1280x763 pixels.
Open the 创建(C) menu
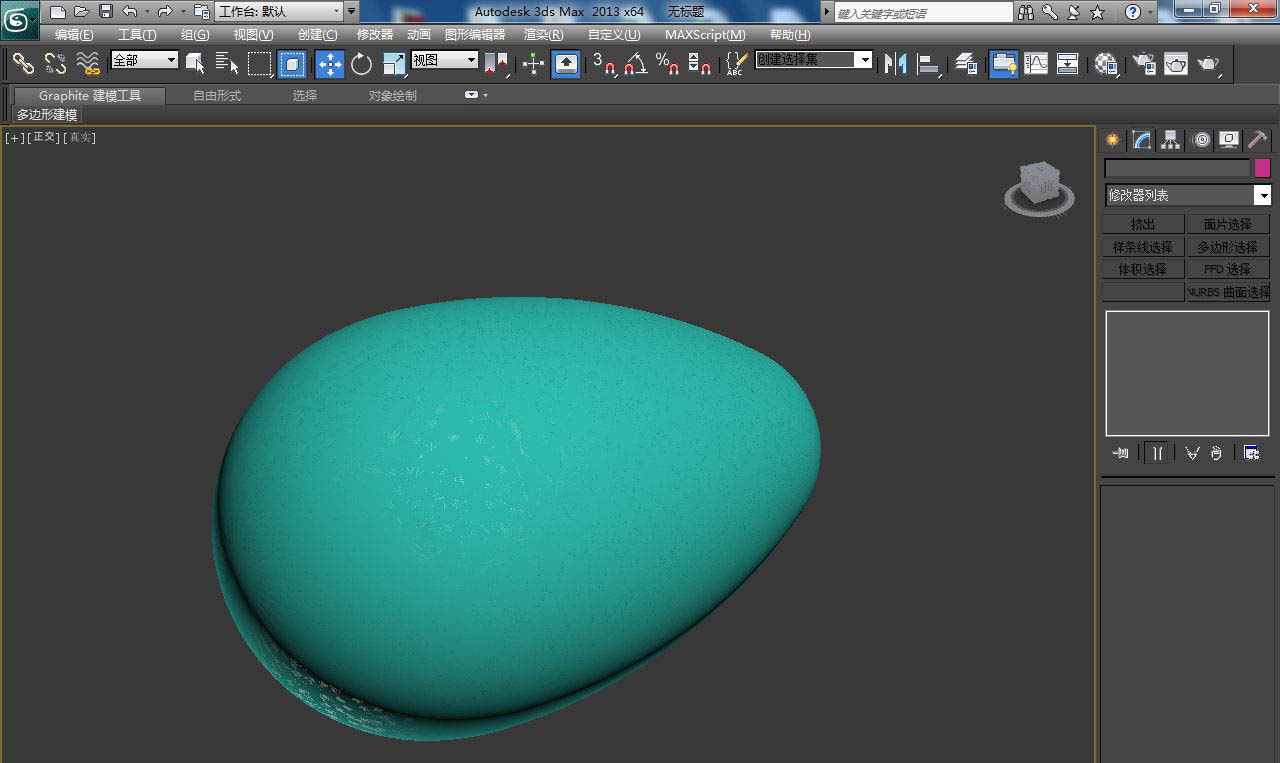tap(318, 35)
